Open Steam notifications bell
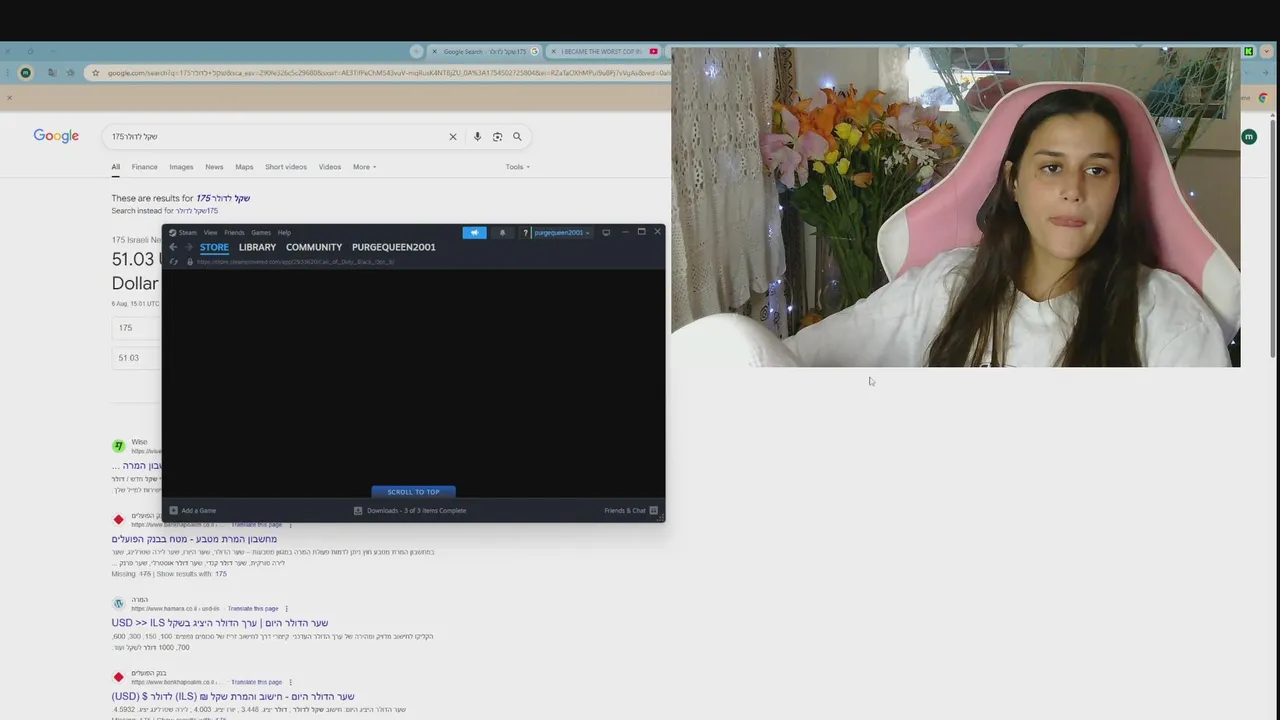Viewport: 1280px width, 720px height. click(x=502, y=232)
